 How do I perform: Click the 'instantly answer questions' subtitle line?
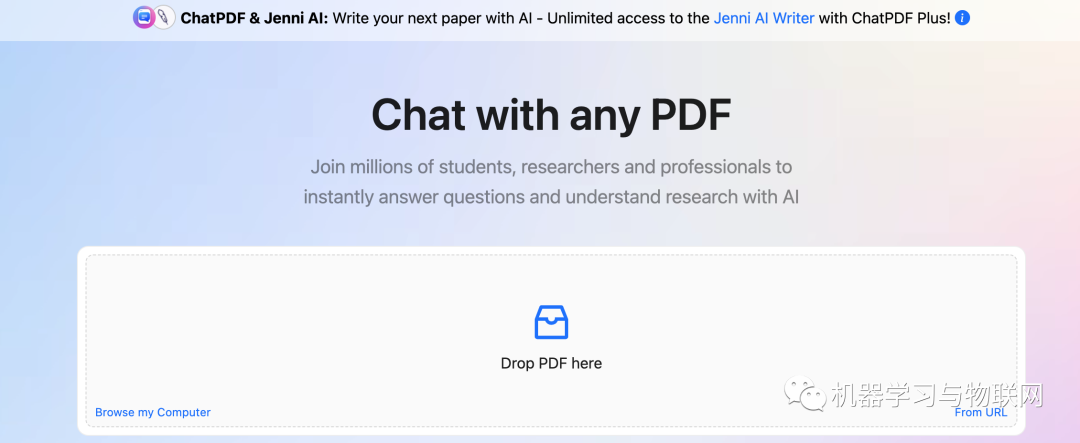pyautogui.click(x=551, y=197)
